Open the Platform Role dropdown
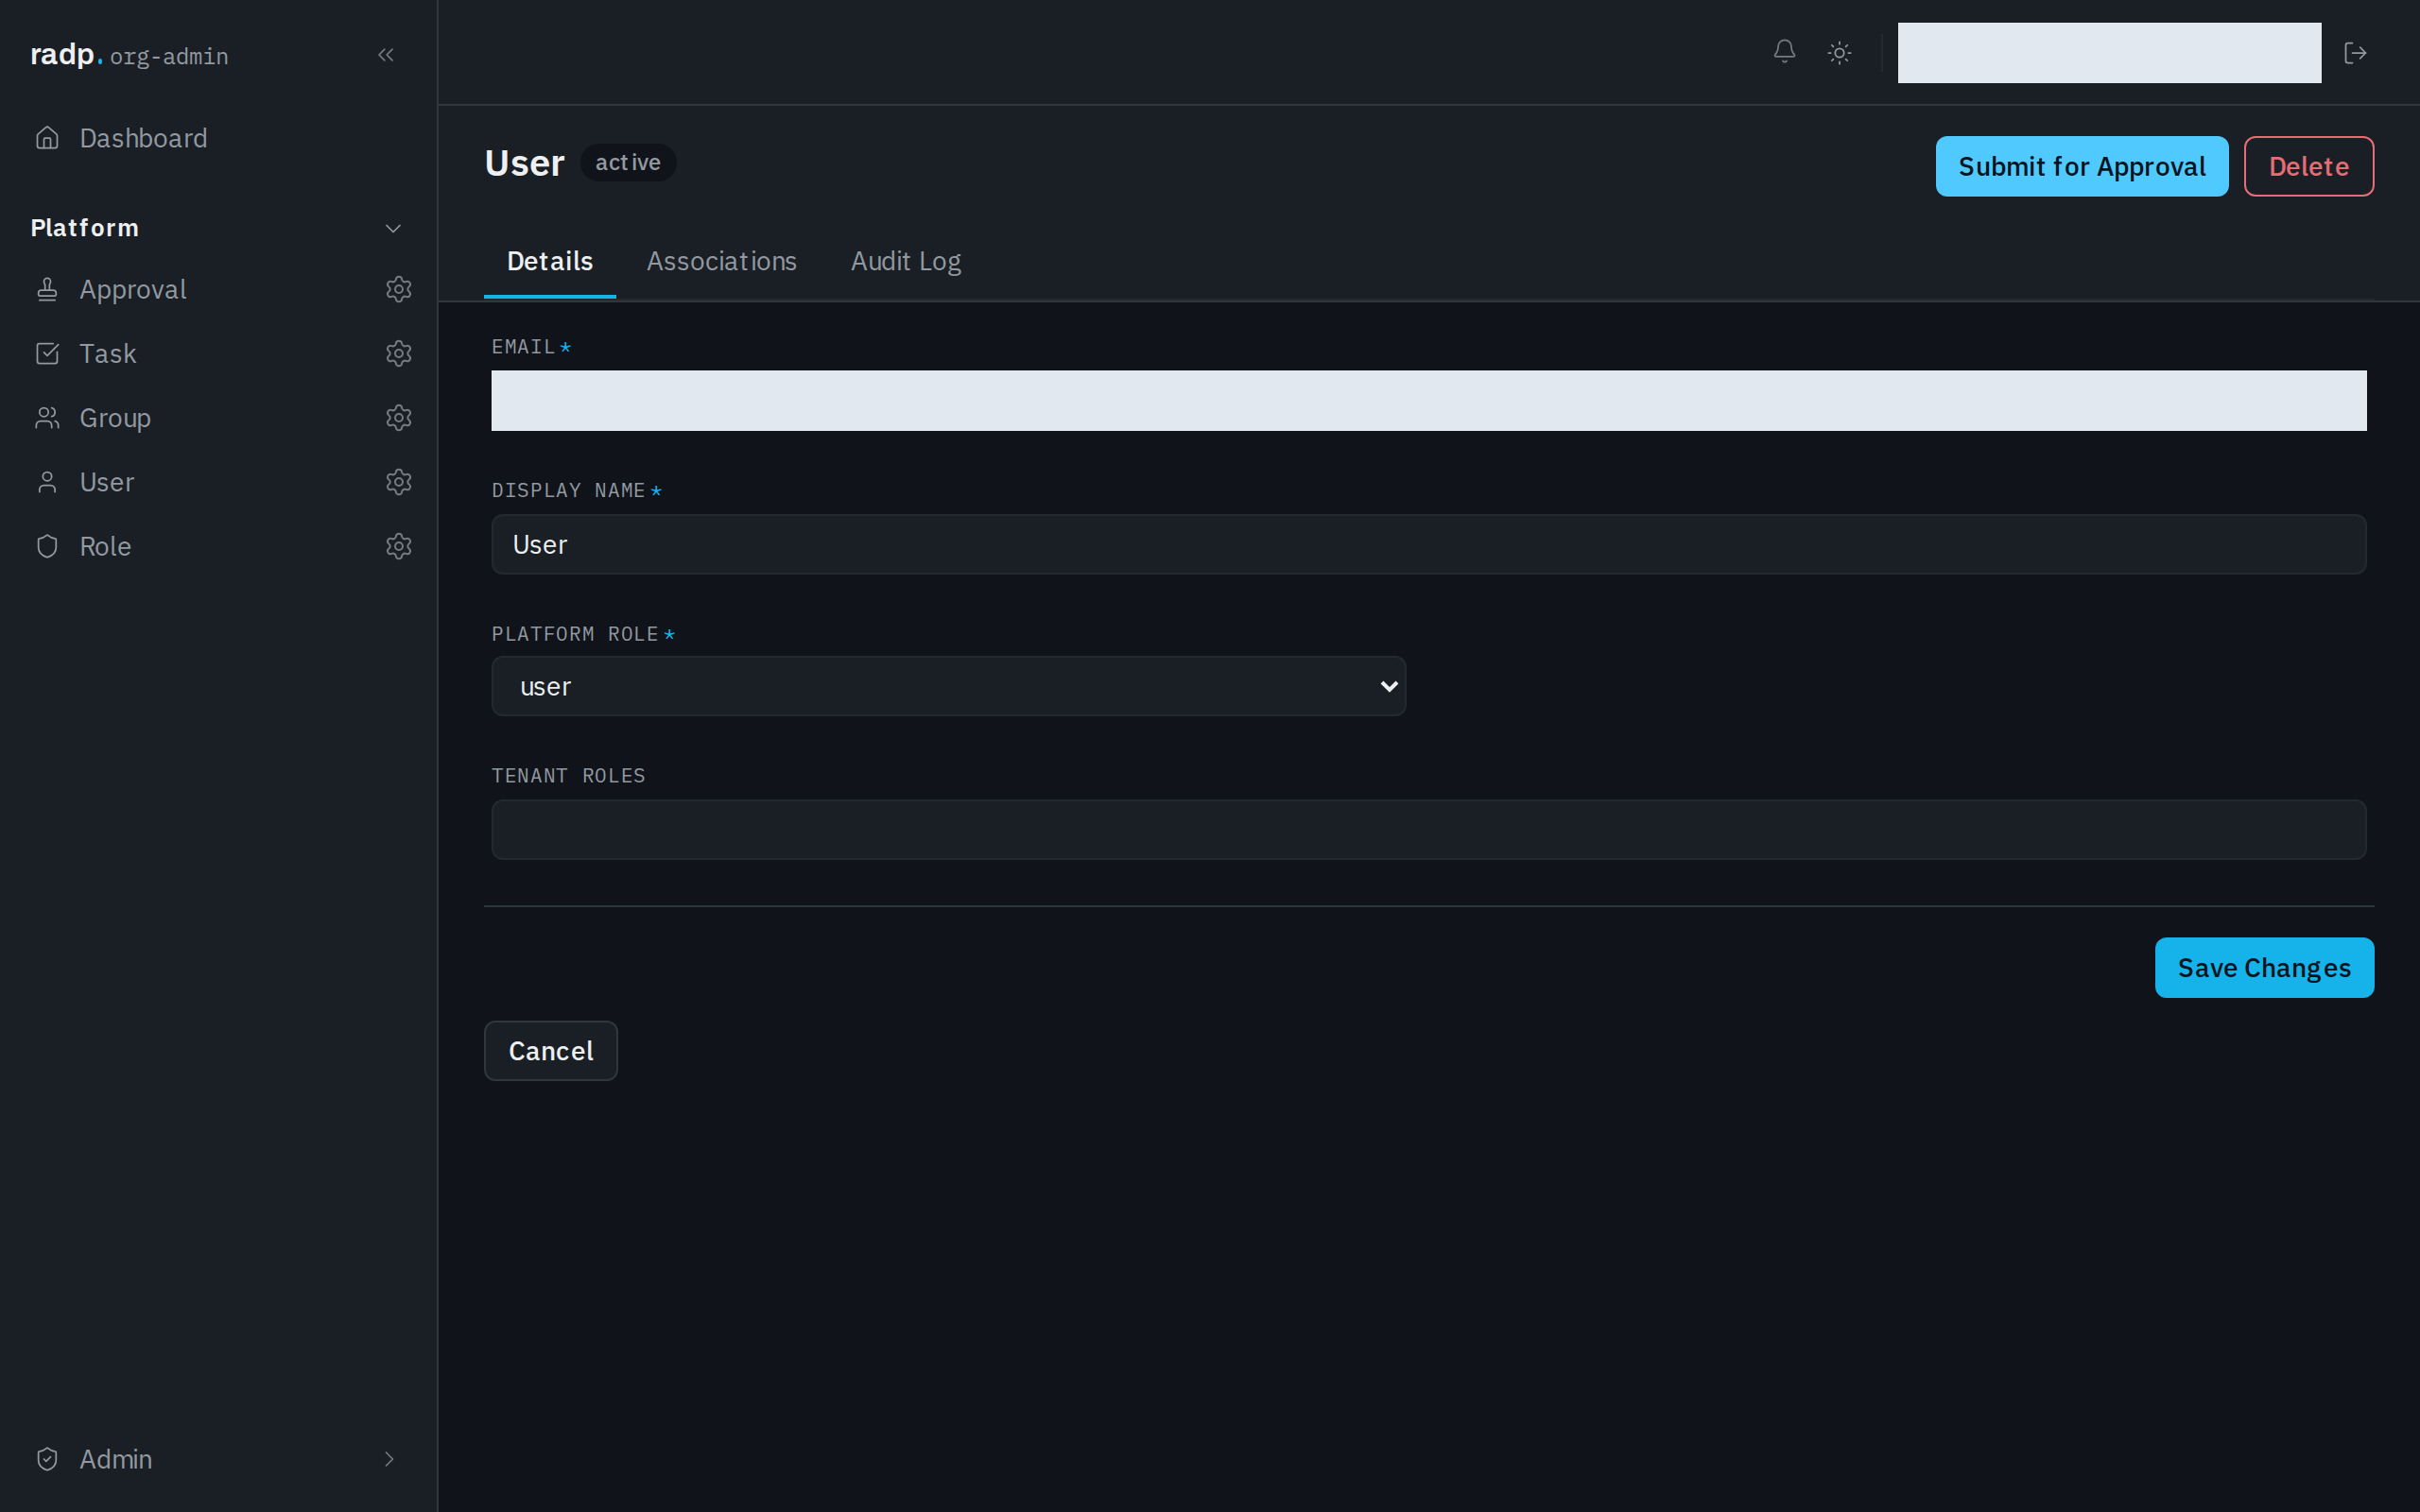2420x1512 pixels. (x=948, y=686)
